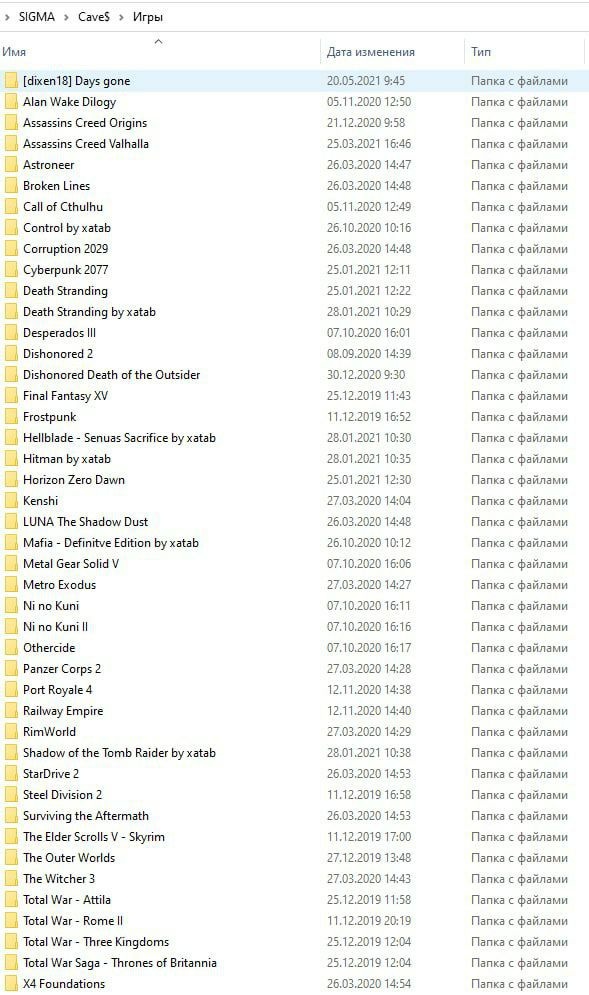Select the Frostpunk folder icon

[11, 417]
